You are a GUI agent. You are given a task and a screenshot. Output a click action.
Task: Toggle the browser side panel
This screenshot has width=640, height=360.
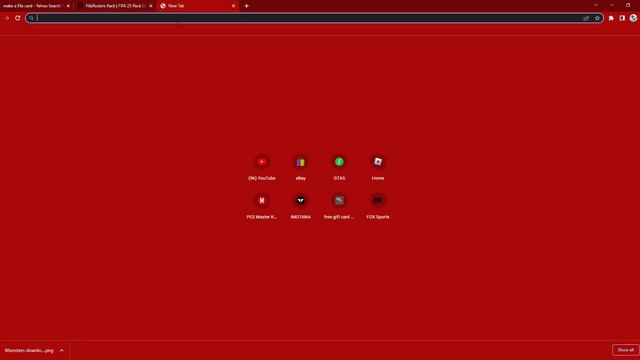(622, 18)
